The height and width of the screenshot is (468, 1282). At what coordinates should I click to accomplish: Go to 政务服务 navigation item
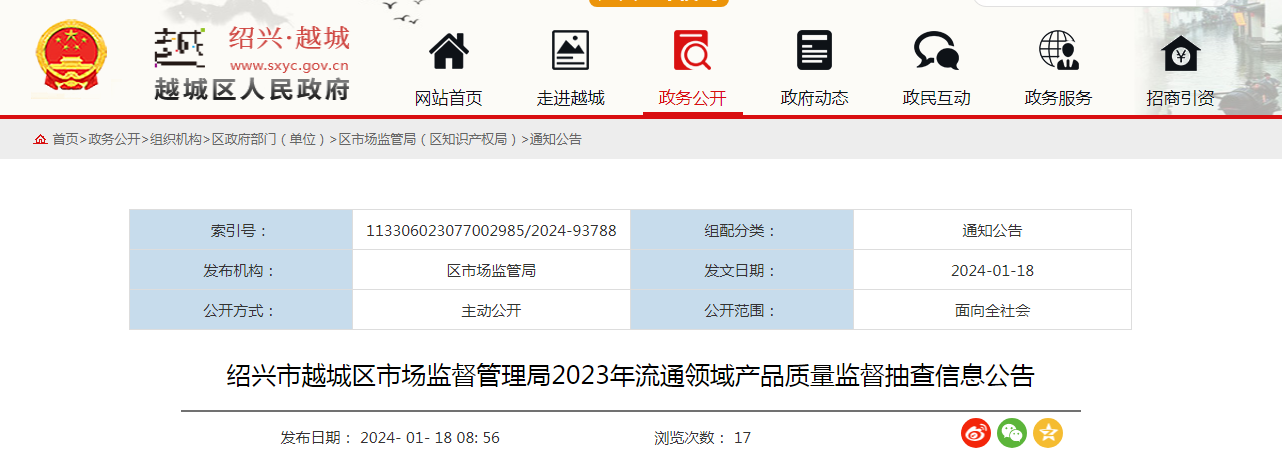coord(1058,98)
